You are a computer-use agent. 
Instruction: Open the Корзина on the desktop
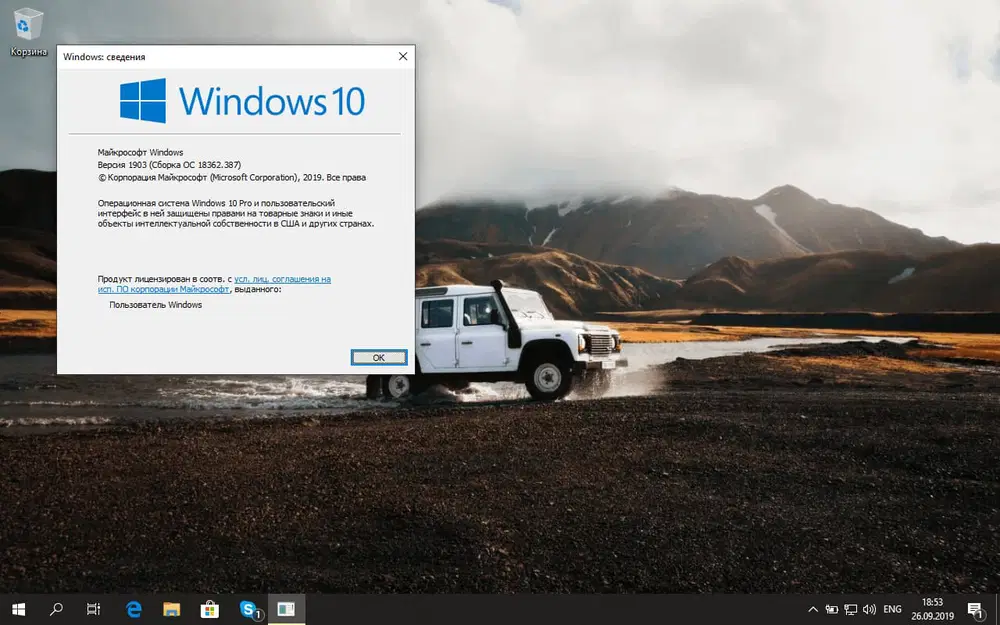[x=28, y=25]
